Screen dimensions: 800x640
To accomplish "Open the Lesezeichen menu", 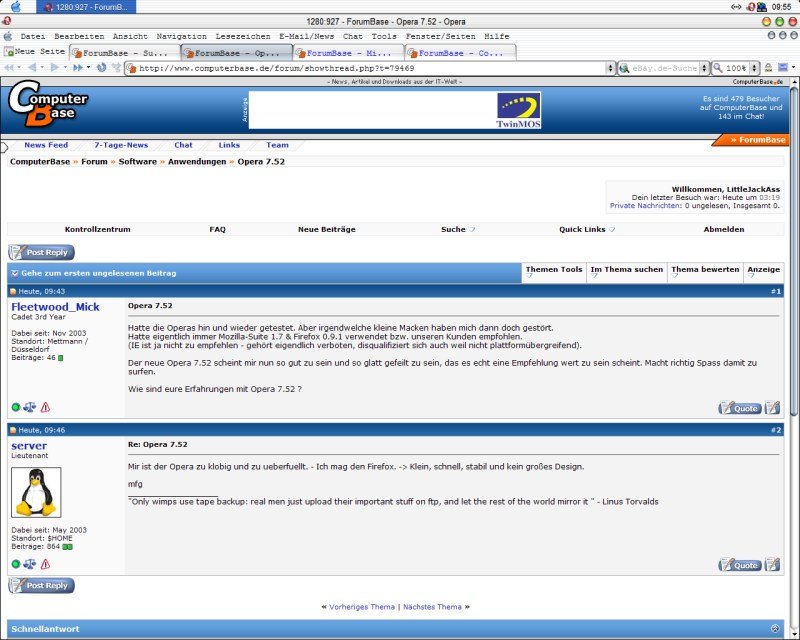I will [x=243, y=36].
